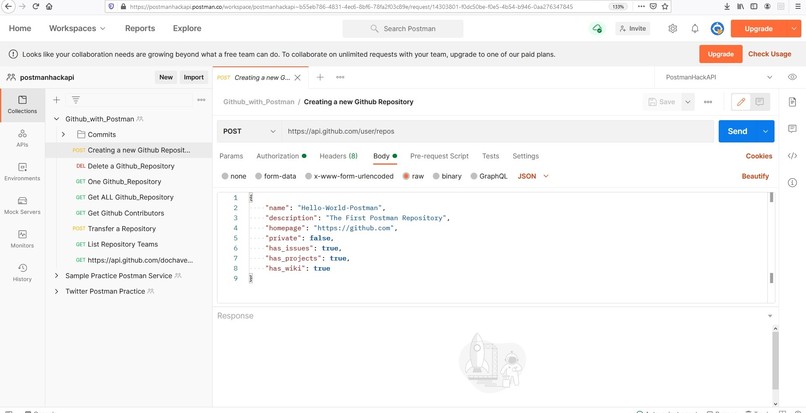806x413 pixels.
Task: Open the History sidebar panel
Action: pos(22,273)
